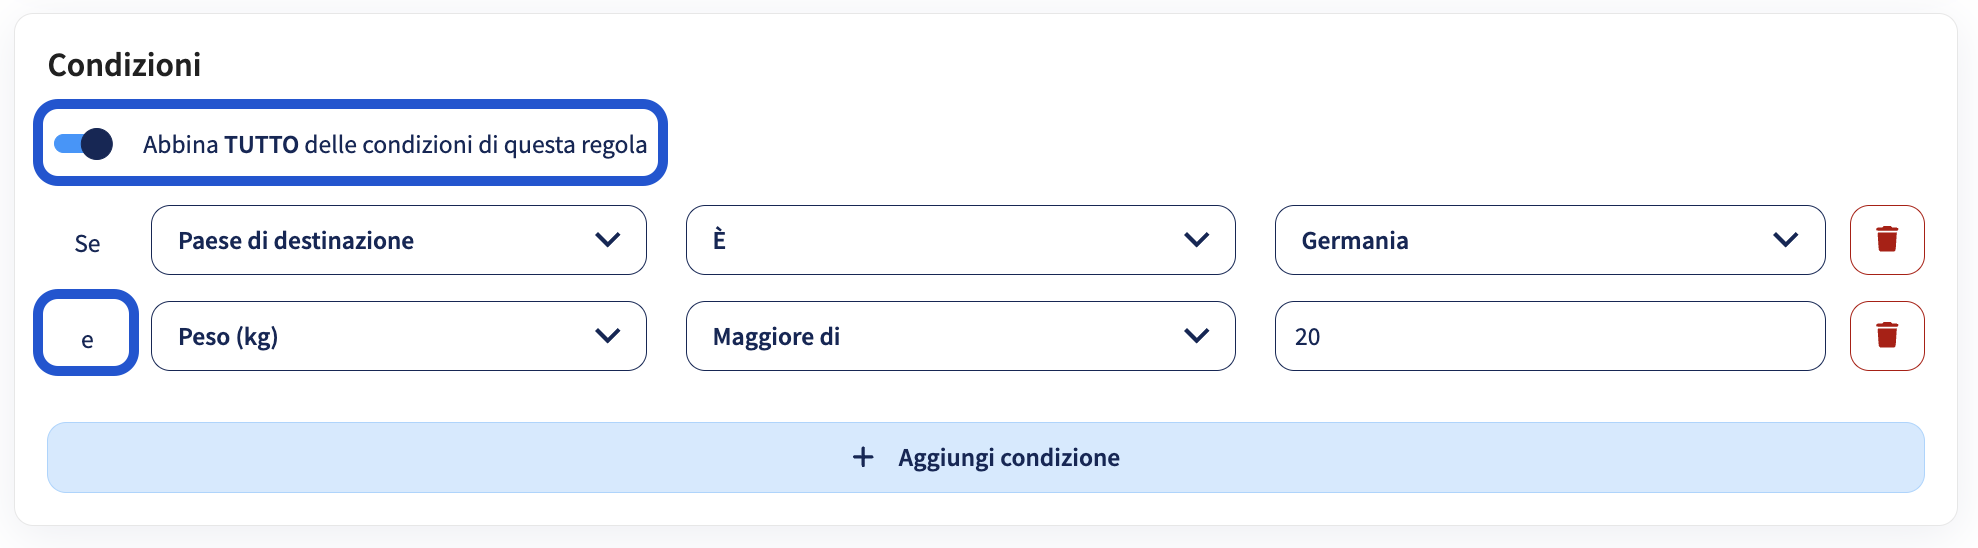Screen dimensions: 1978x548
Task: Expand the Maggiore di operator selector
Action: point(961,336)
